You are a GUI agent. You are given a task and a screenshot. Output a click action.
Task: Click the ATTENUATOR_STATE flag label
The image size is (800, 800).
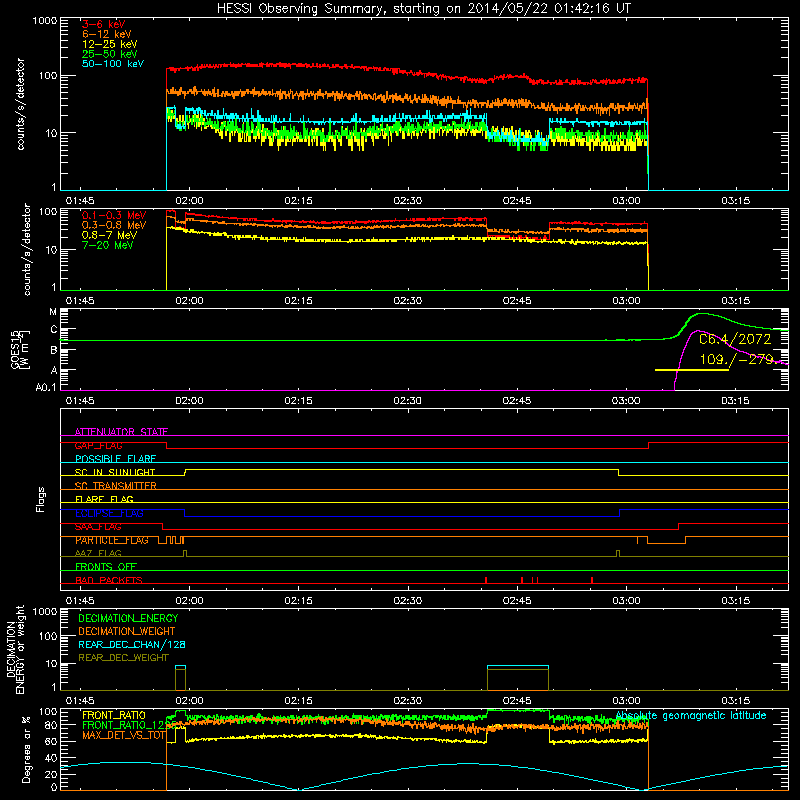pyautogui.click(x=121, y=432)
